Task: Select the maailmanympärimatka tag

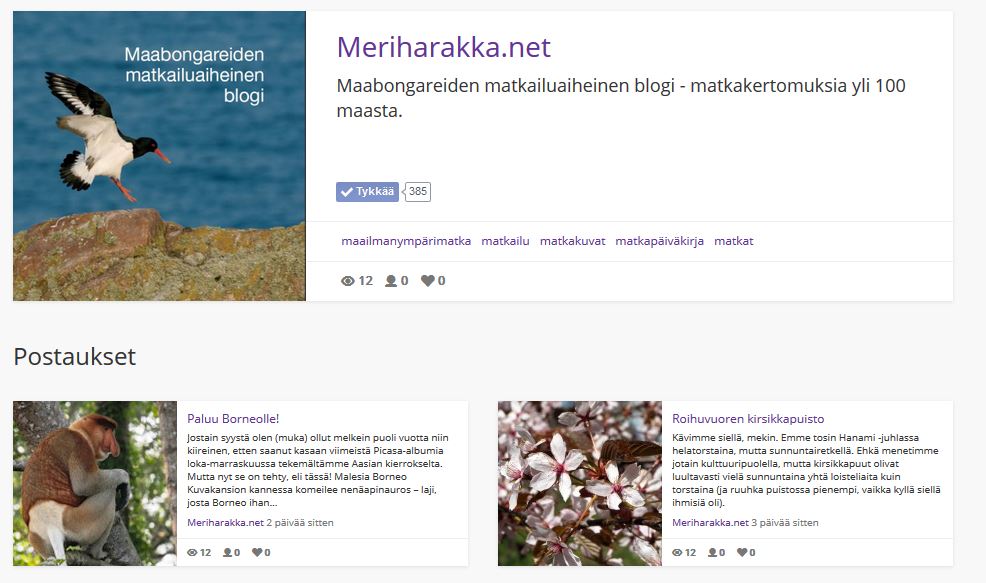Action: coord(407,241)
